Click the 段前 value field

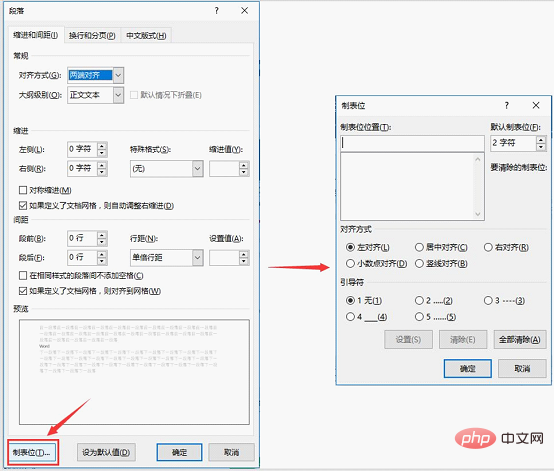coord(82,239)
